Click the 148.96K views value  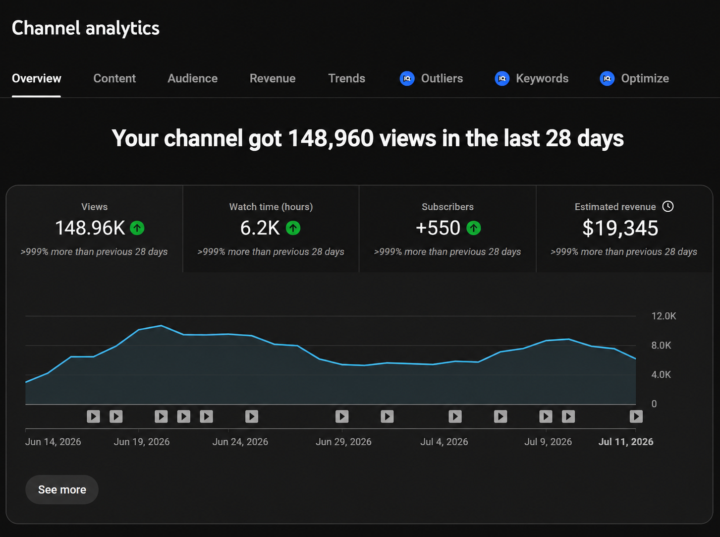point(90,228)
